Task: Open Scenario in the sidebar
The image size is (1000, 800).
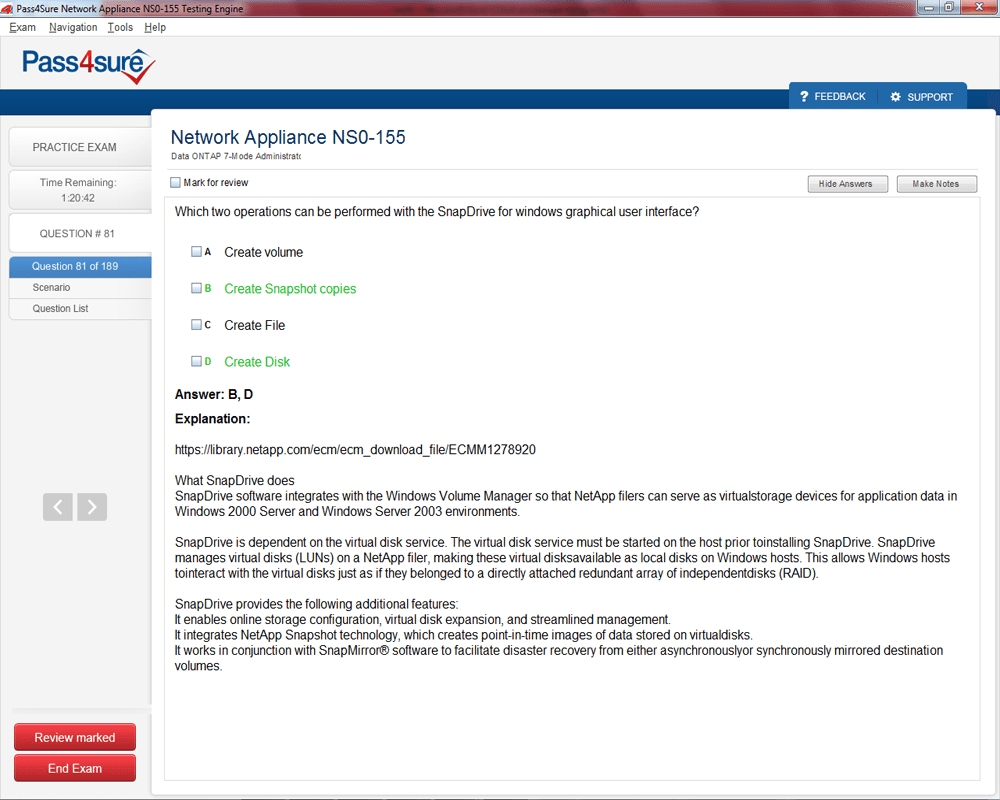Action: click(x=52, y=288)
